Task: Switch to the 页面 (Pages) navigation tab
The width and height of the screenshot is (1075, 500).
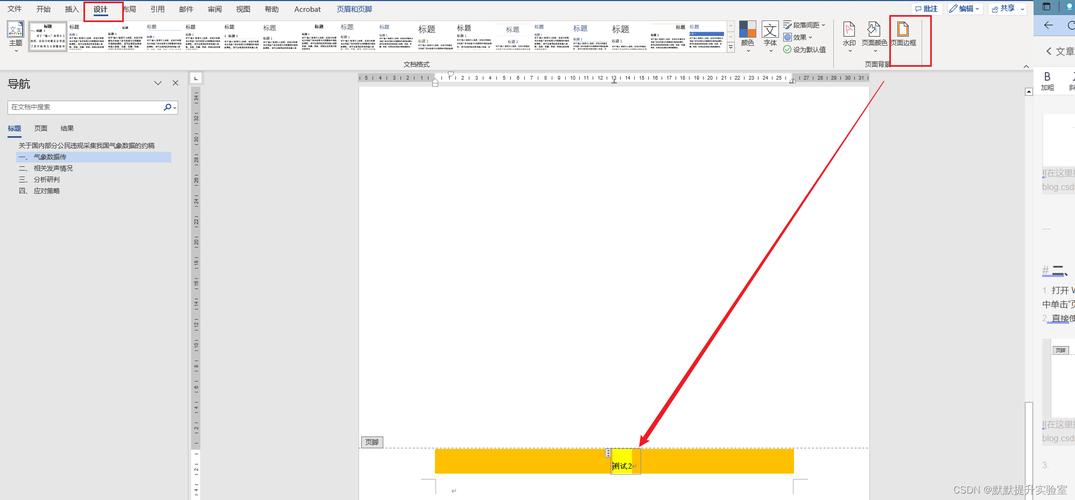Action: pyautogui.click(x=41, y=128)
